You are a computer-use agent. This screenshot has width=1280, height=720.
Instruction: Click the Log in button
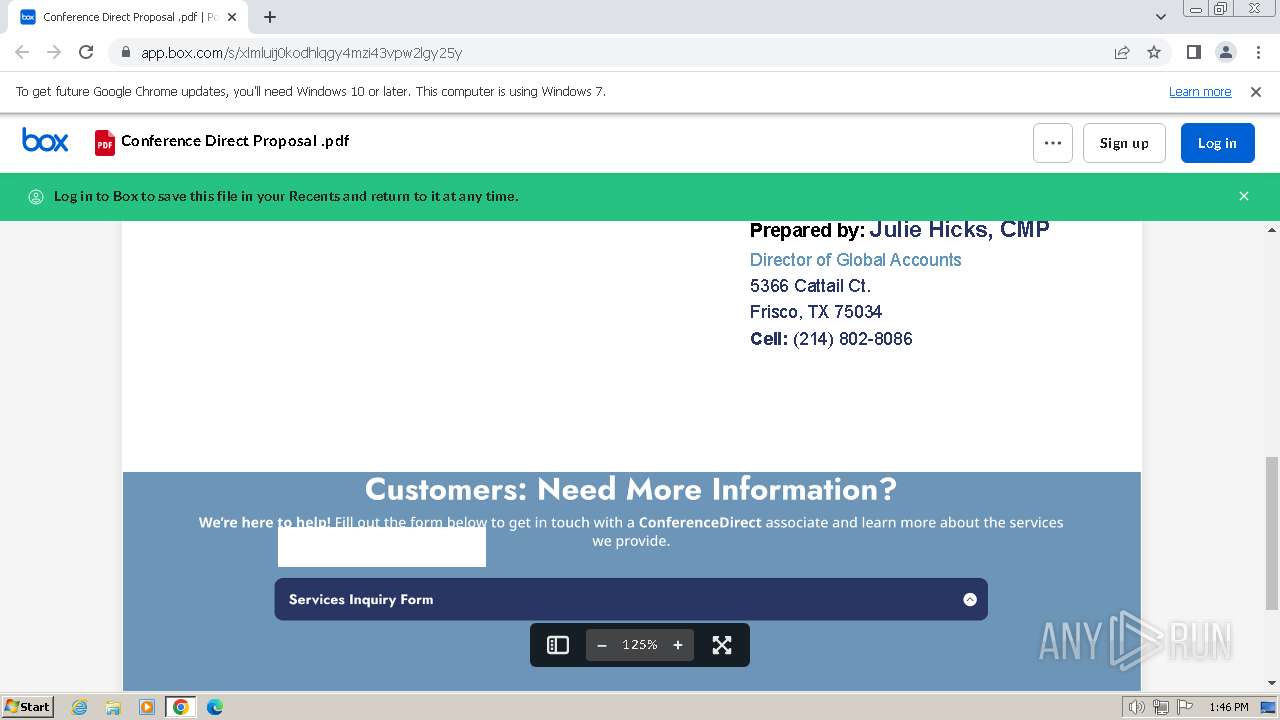(x=1217, y=143)
